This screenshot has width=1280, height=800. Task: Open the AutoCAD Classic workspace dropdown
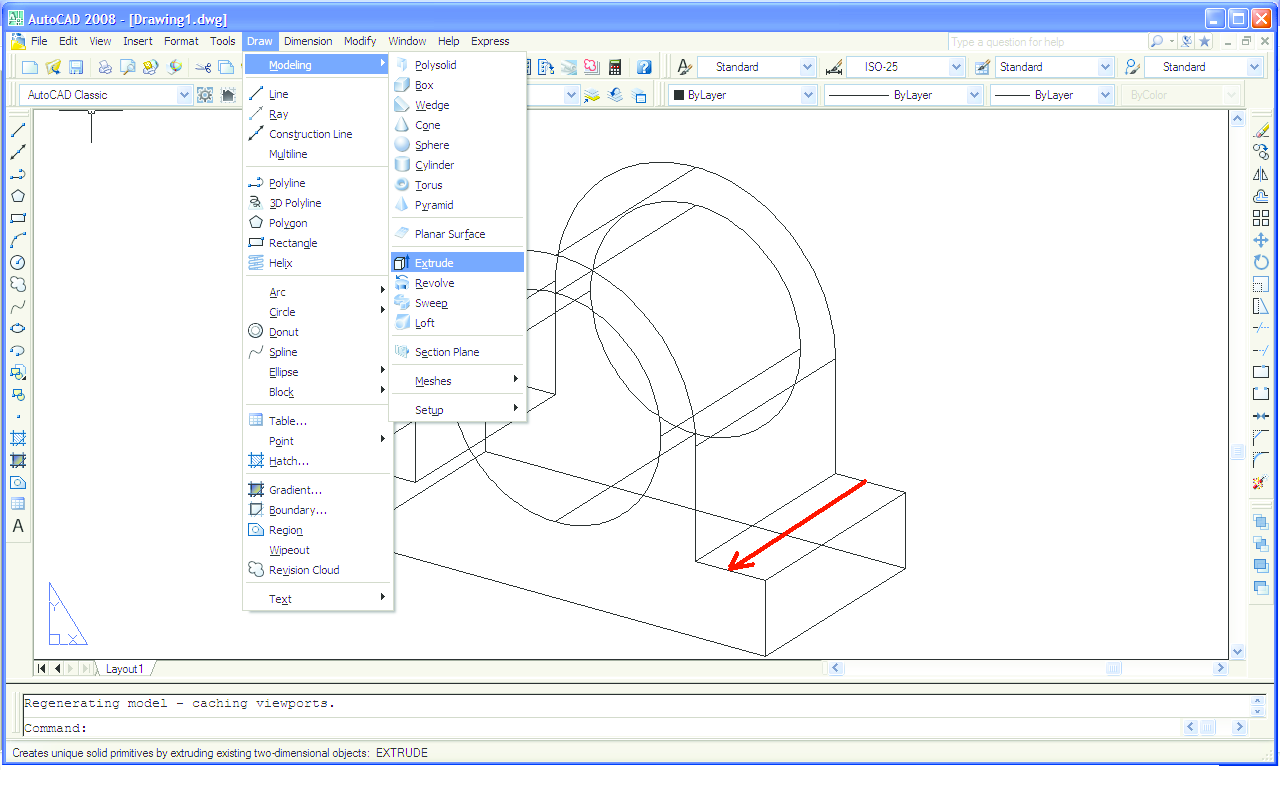click(184, 95)
